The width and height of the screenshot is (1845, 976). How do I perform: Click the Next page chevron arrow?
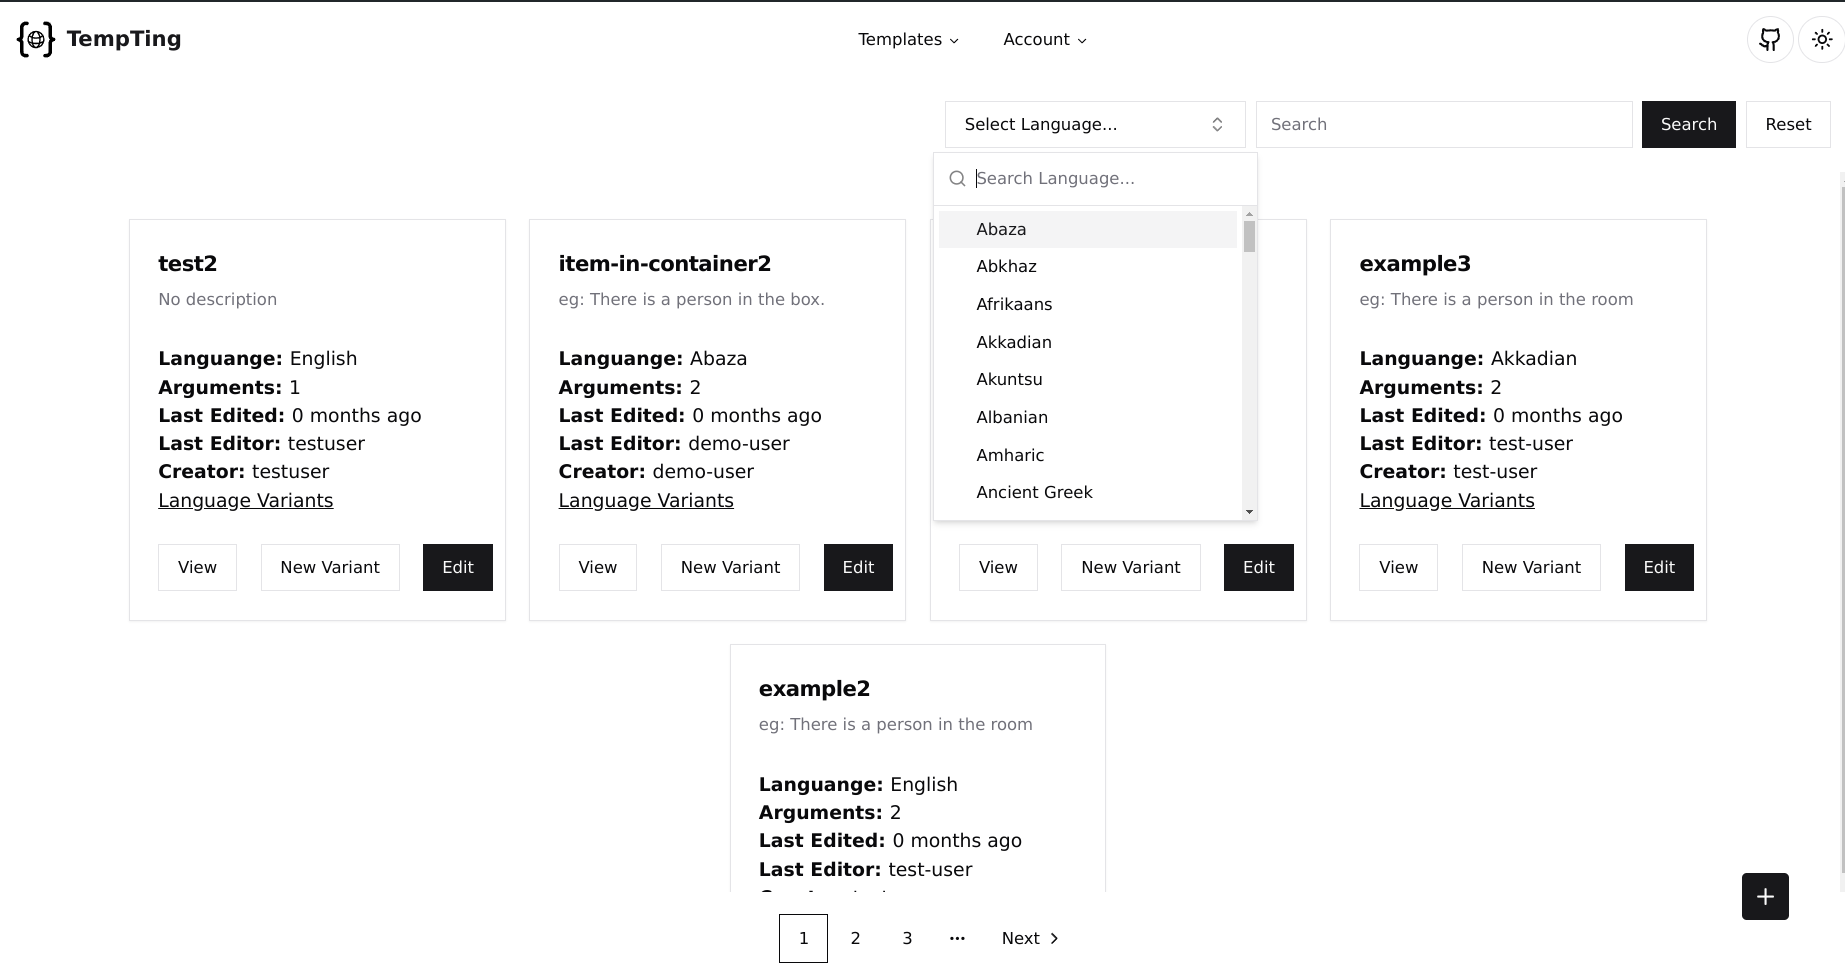coord(1054,938)
